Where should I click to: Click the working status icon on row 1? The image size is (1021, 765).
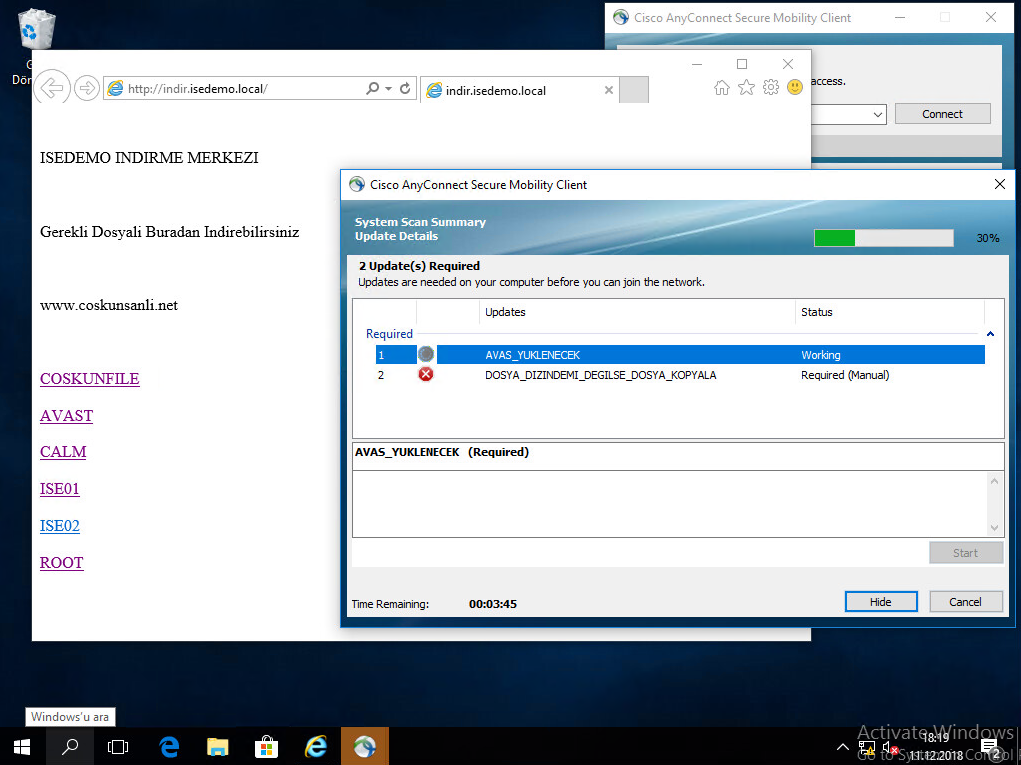pos(426,354)
